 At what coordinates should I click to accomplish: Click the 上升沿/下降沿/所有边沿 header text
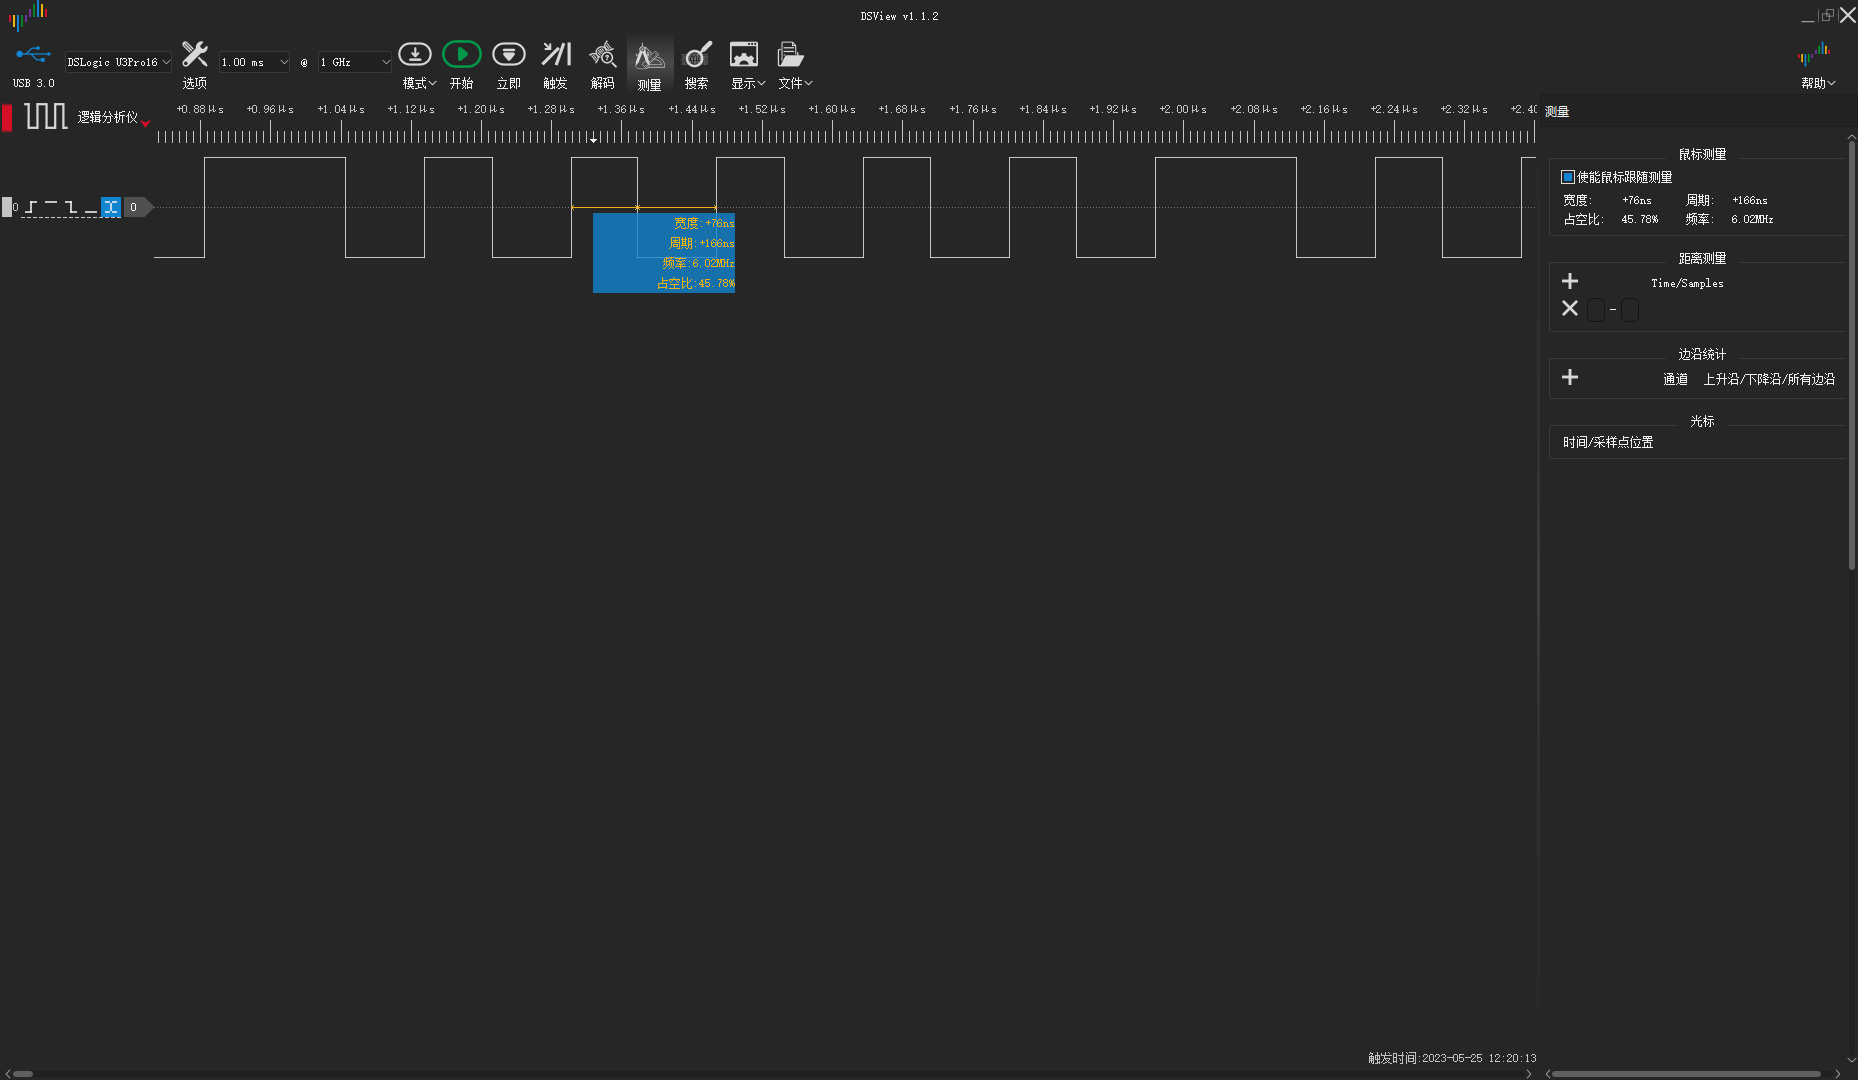[1769, 379]
